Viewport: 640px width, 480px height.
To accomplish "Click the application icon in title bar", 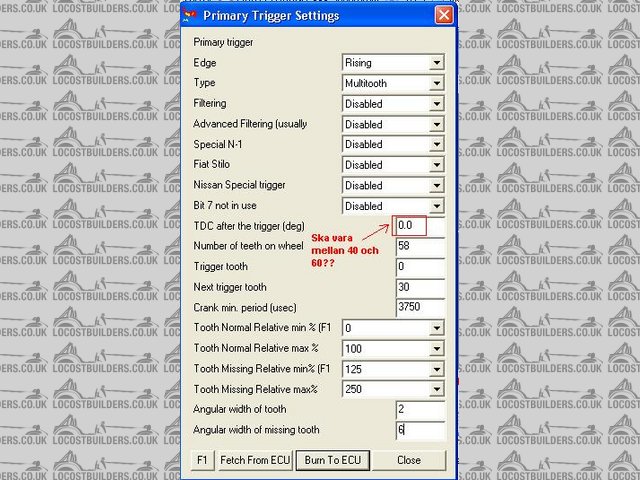I will [x=190, y=16].
